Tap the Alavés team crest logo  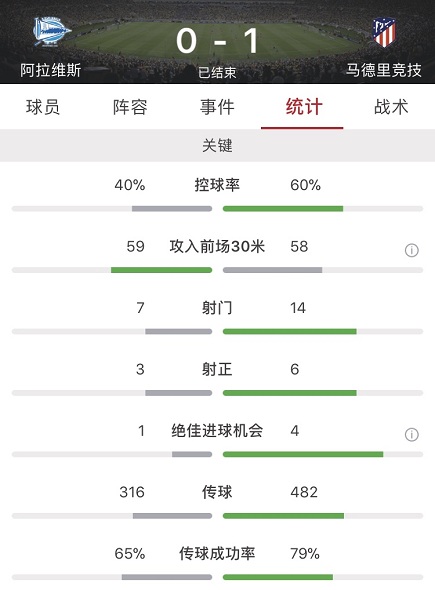pos(52,32)
